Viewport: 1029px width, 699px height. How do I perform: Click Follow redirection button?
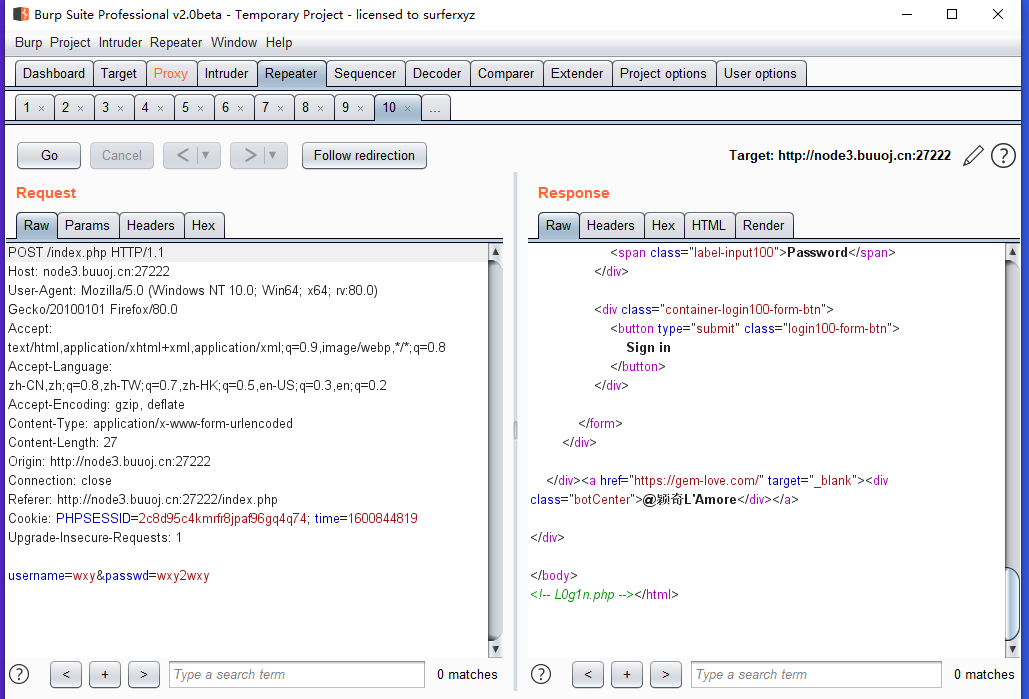[364, 156]
